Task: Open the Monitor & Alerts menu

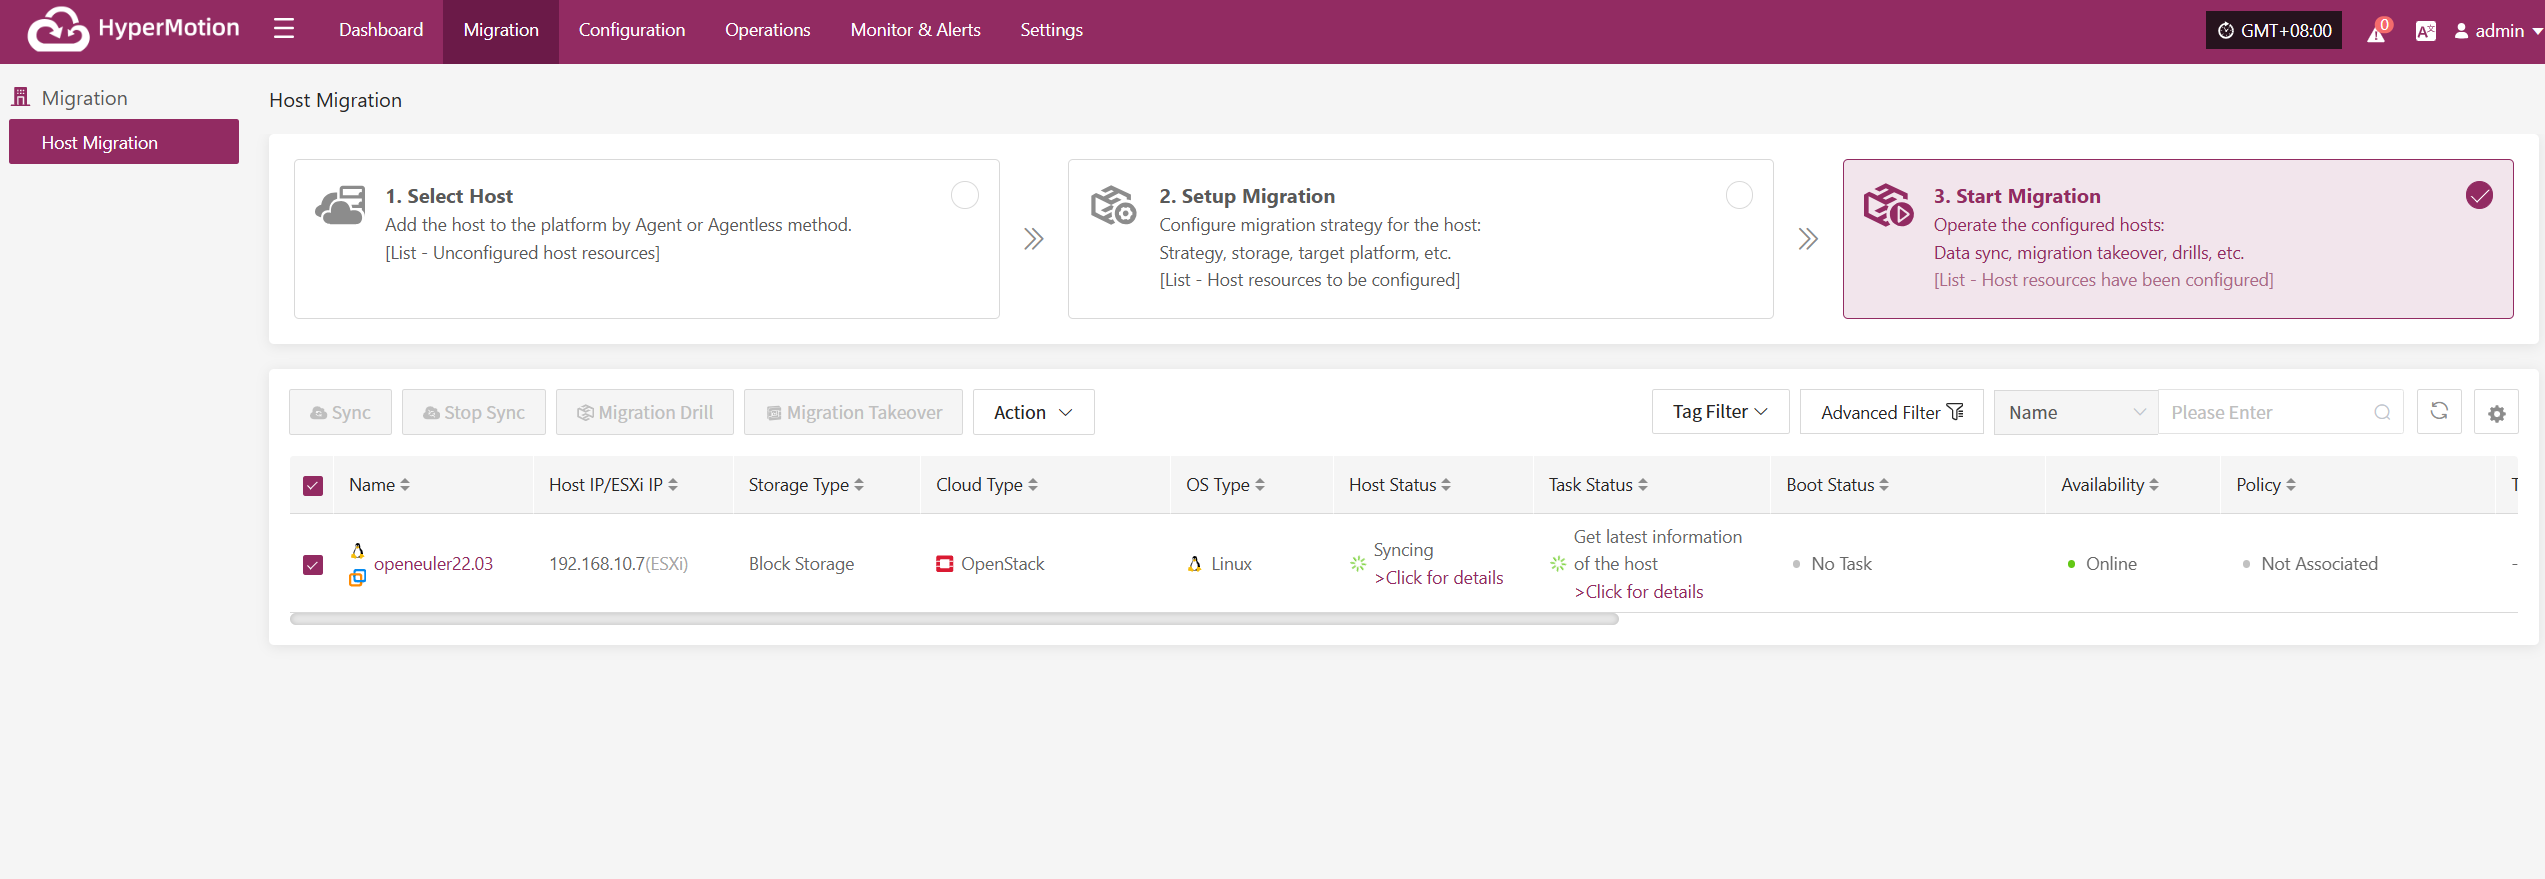Action: pyautogui.click(x=915, y=30)
